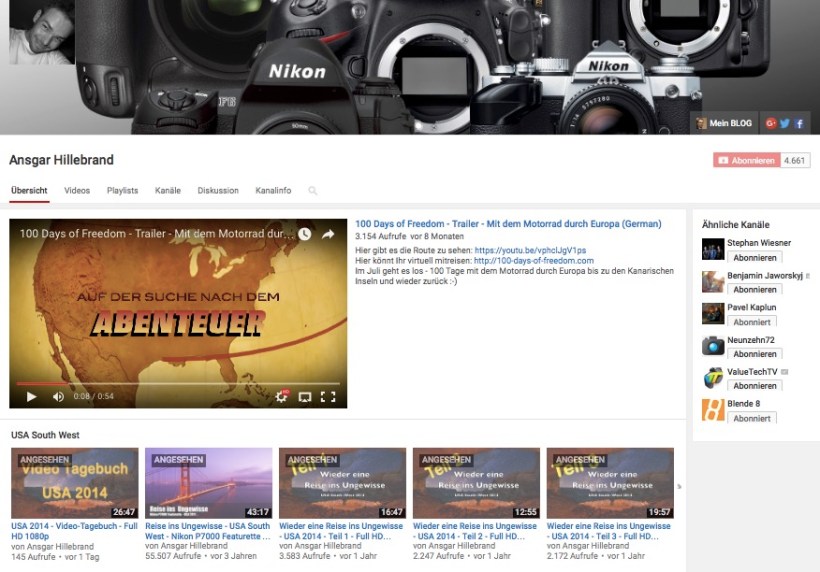Switch video to theater mode

(x=305, y=397)
